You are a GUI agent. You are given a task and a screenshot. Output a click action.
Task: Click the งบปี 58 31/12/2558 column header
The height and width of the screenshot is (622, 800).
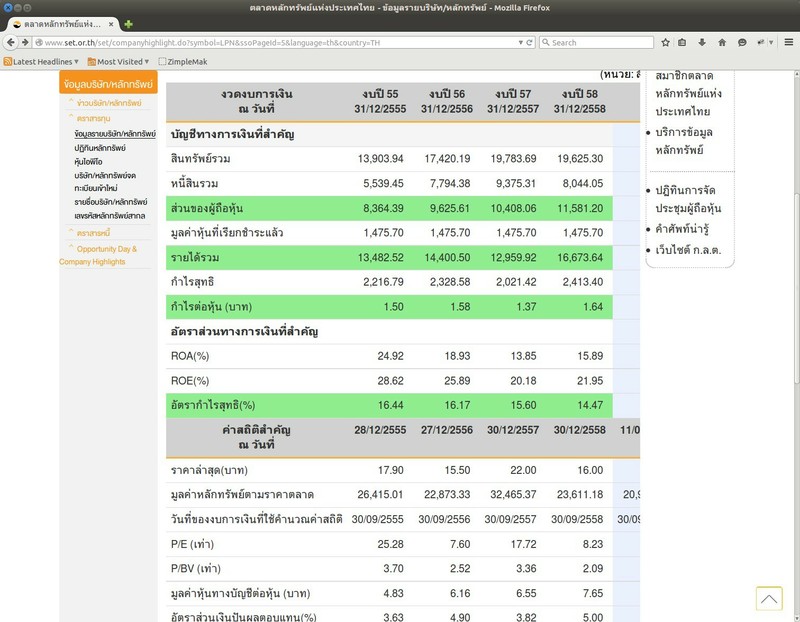(x=580, y=101)
